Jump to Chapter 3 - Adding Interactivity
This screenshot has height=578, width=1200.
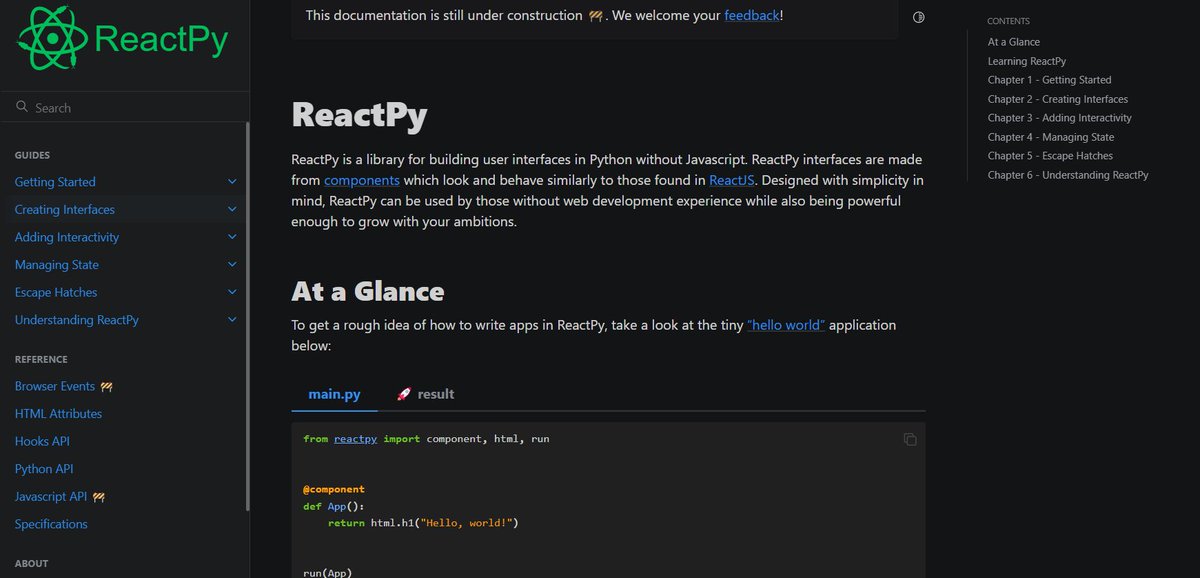pyautogui.click(x=1060, y=118)
